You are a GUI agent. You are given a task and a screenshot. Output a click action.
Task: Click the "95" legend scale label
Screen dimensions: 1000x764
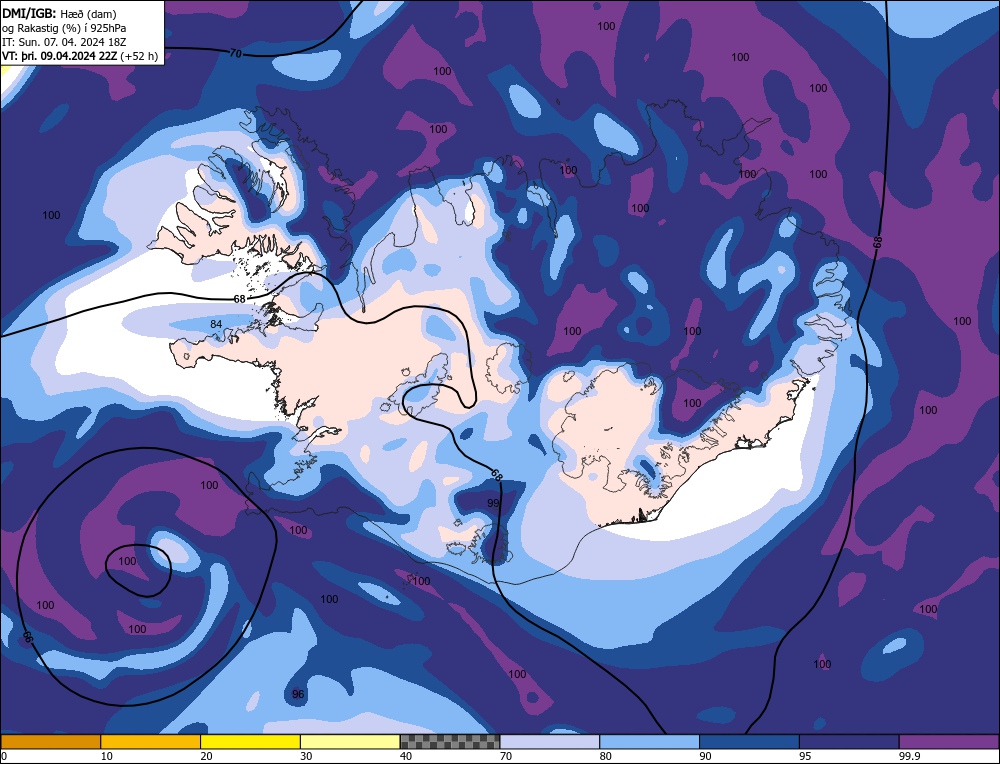coord(805,756)
